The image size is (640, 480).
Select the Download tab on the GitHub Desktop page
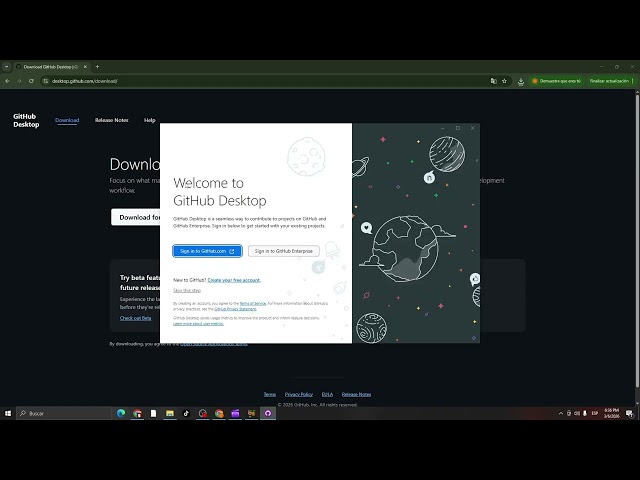(x=67, y=120)
